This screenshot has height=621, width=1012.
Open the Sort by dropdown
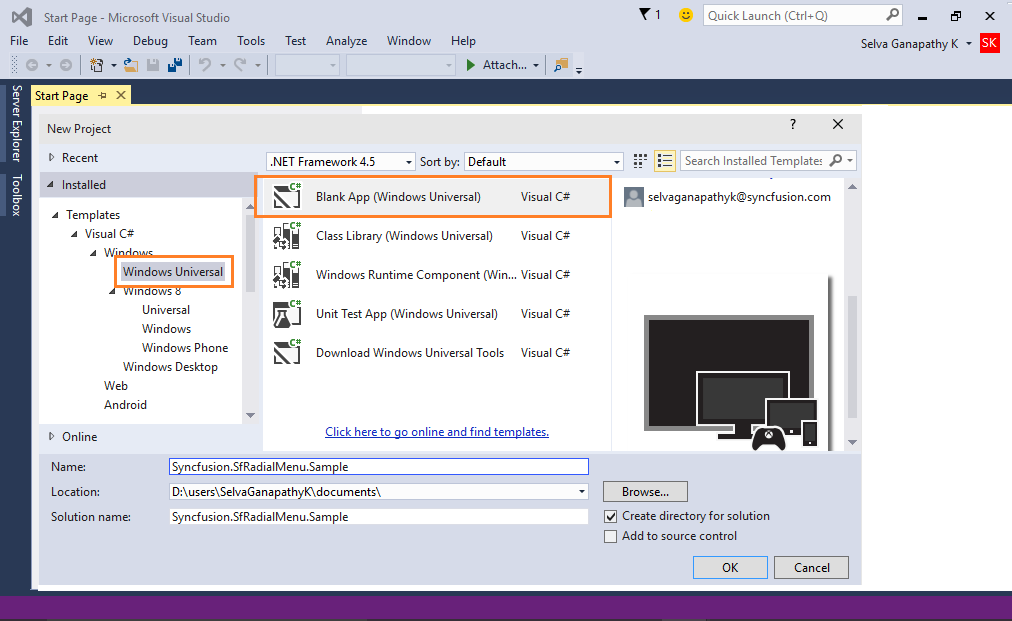click(x=546, y=162)
